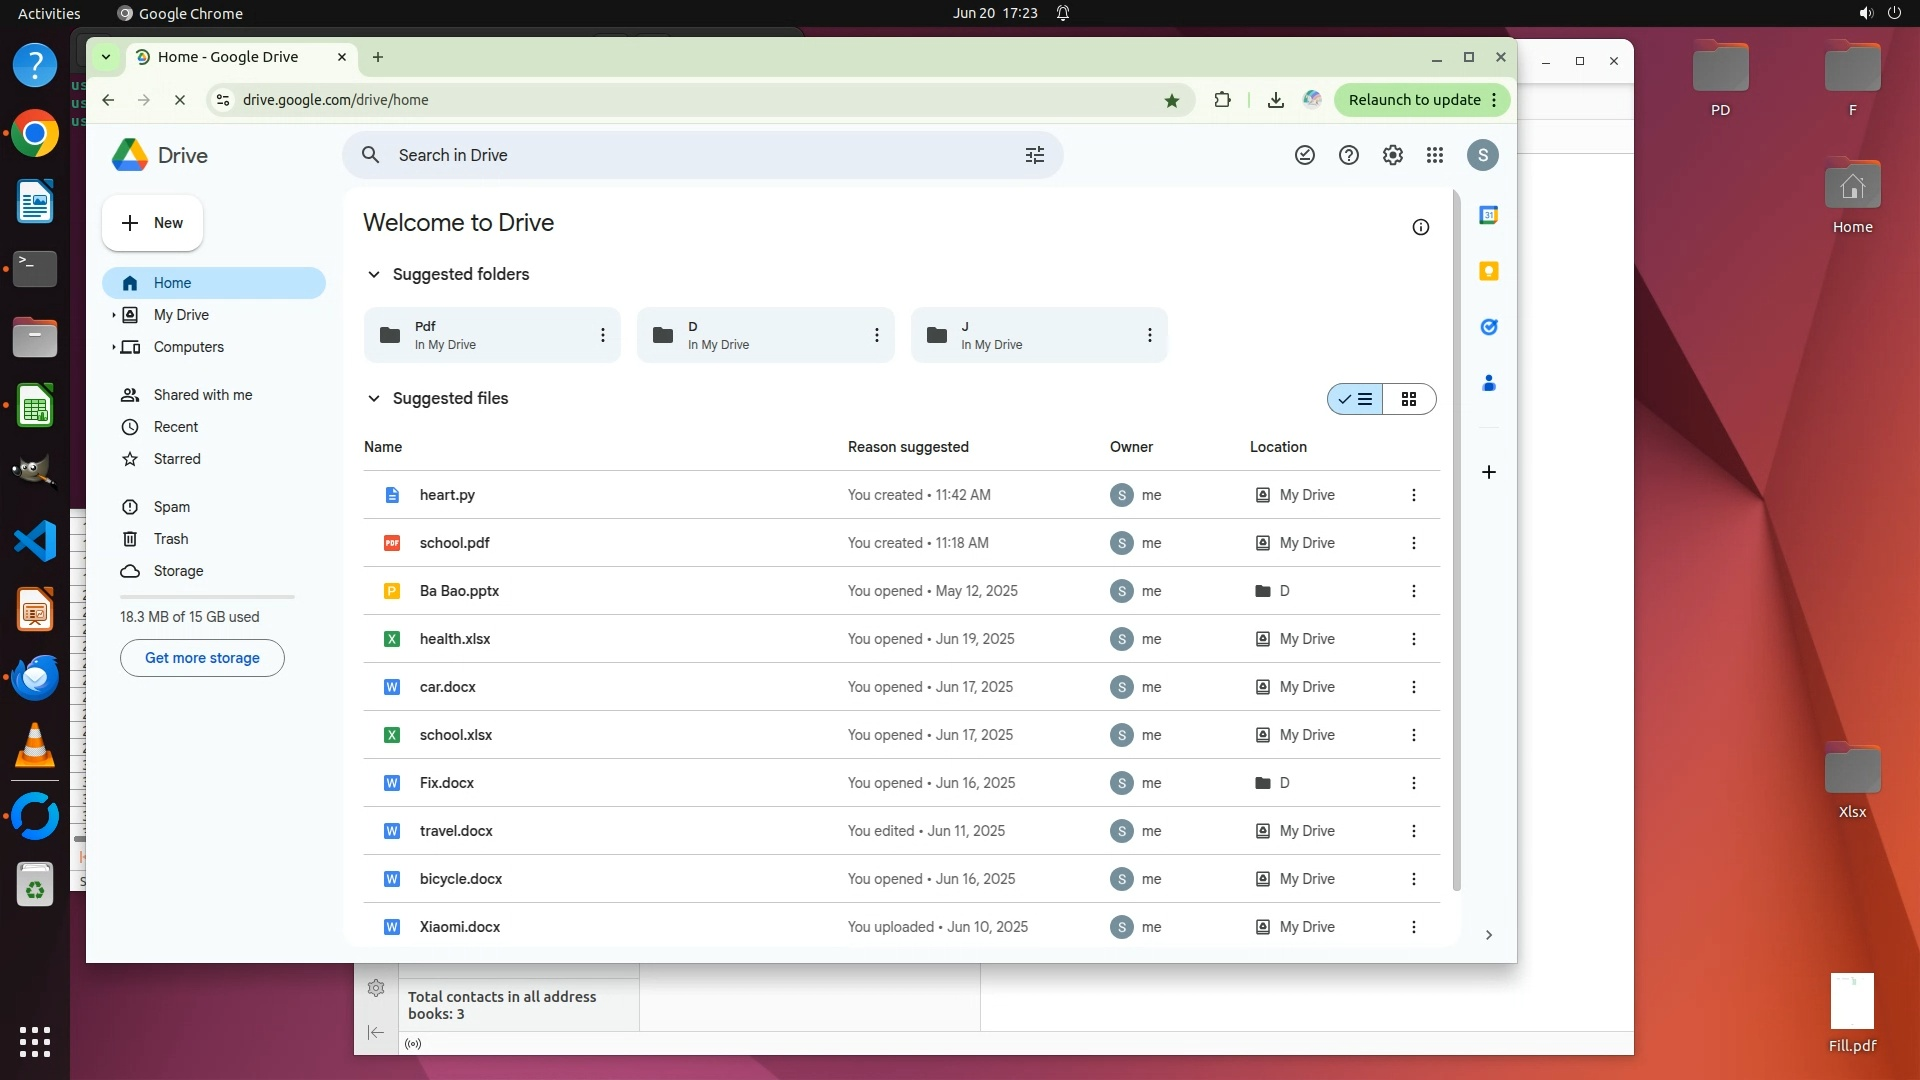This screenshot has width=1920, height=1080.
Task: Open Google Calendar side panel
Action: [1488, 215]
